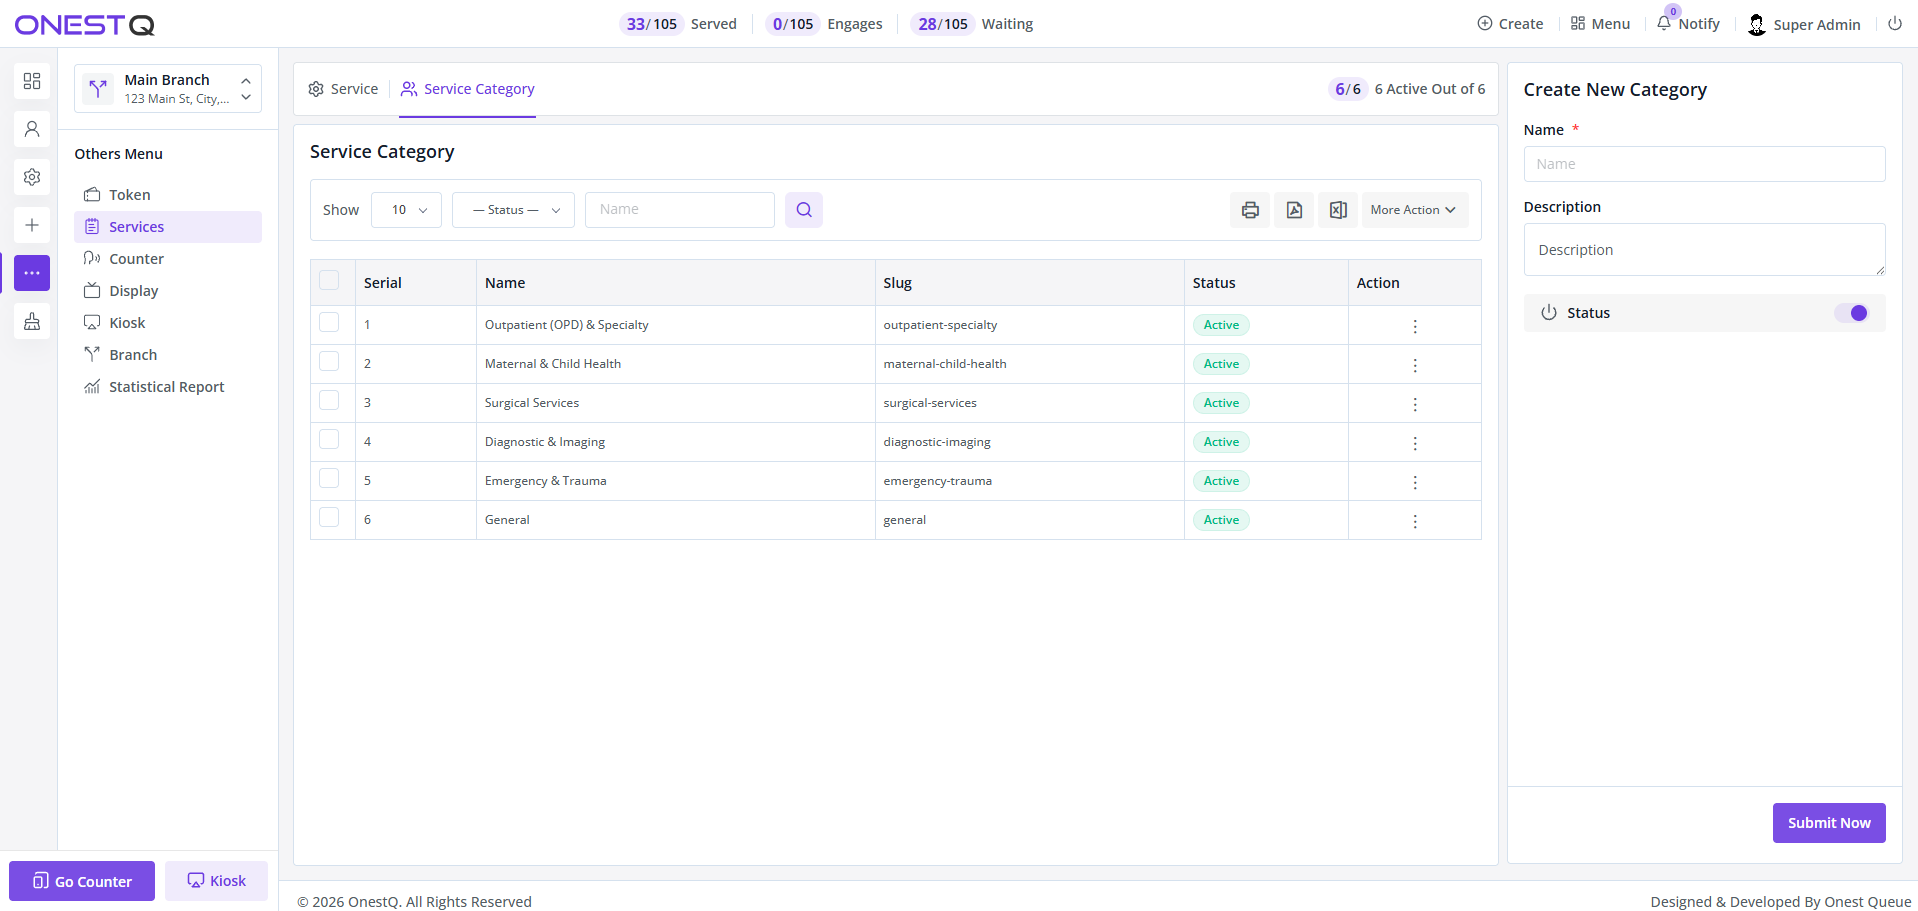Click the Submit Now button
This screenshot has width=1918, height=911.
[1829, 823]
